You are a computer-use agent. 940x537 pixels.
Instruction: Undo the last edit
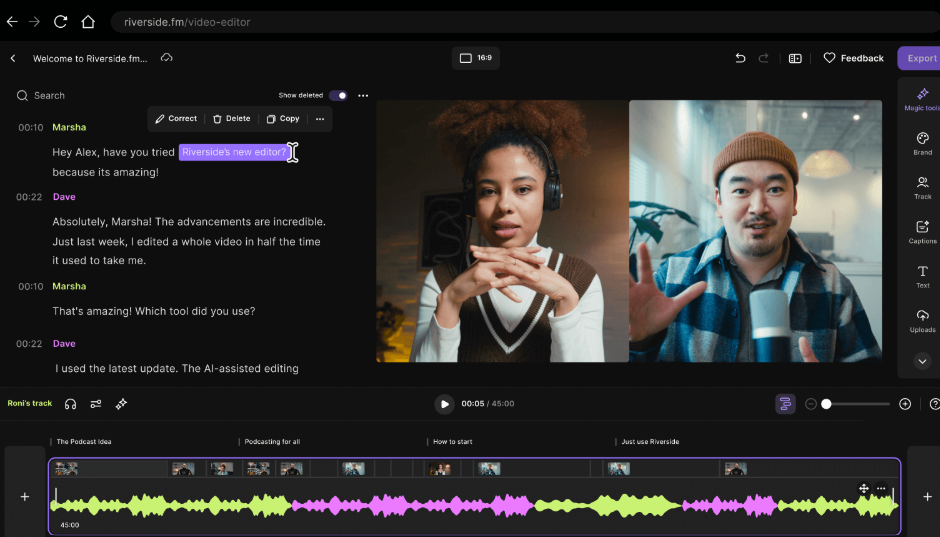(740, 58)
